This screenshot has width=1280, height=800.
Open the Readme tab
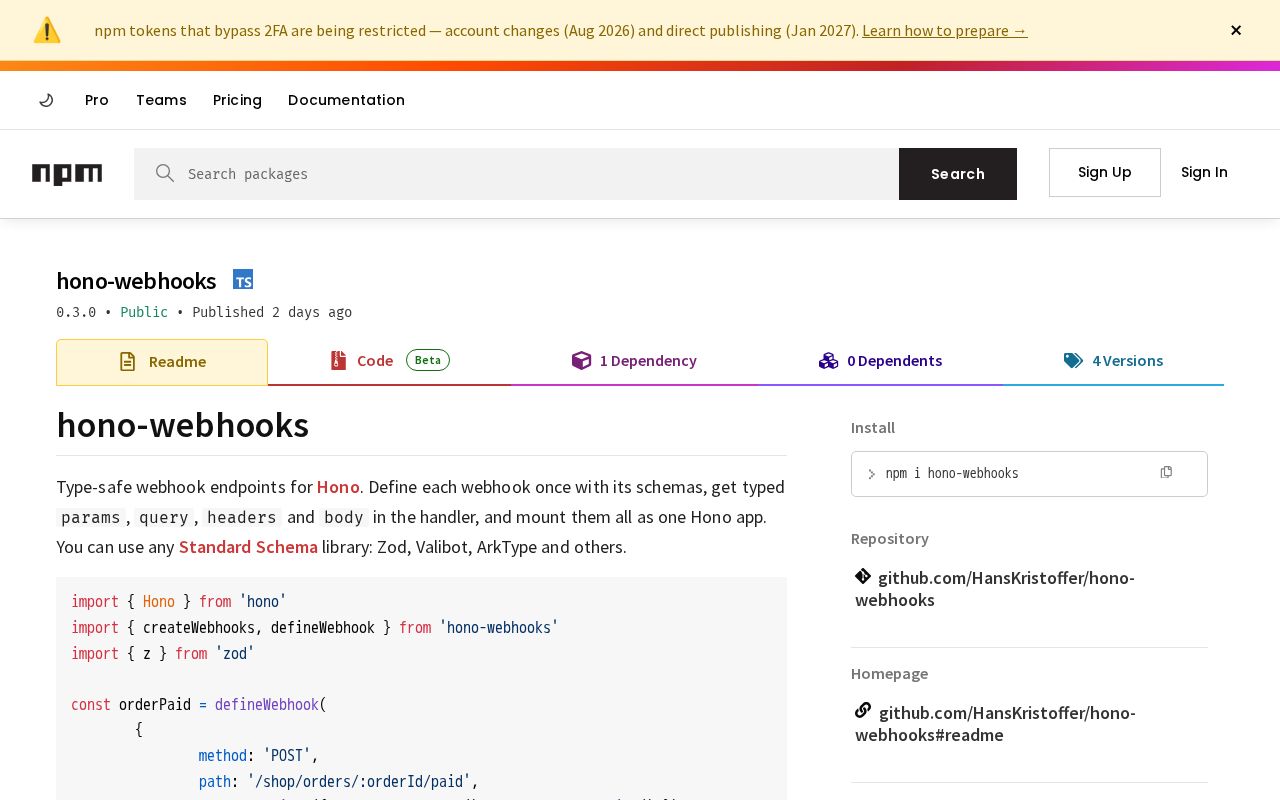pyautogui.click(x=162, y=362)
